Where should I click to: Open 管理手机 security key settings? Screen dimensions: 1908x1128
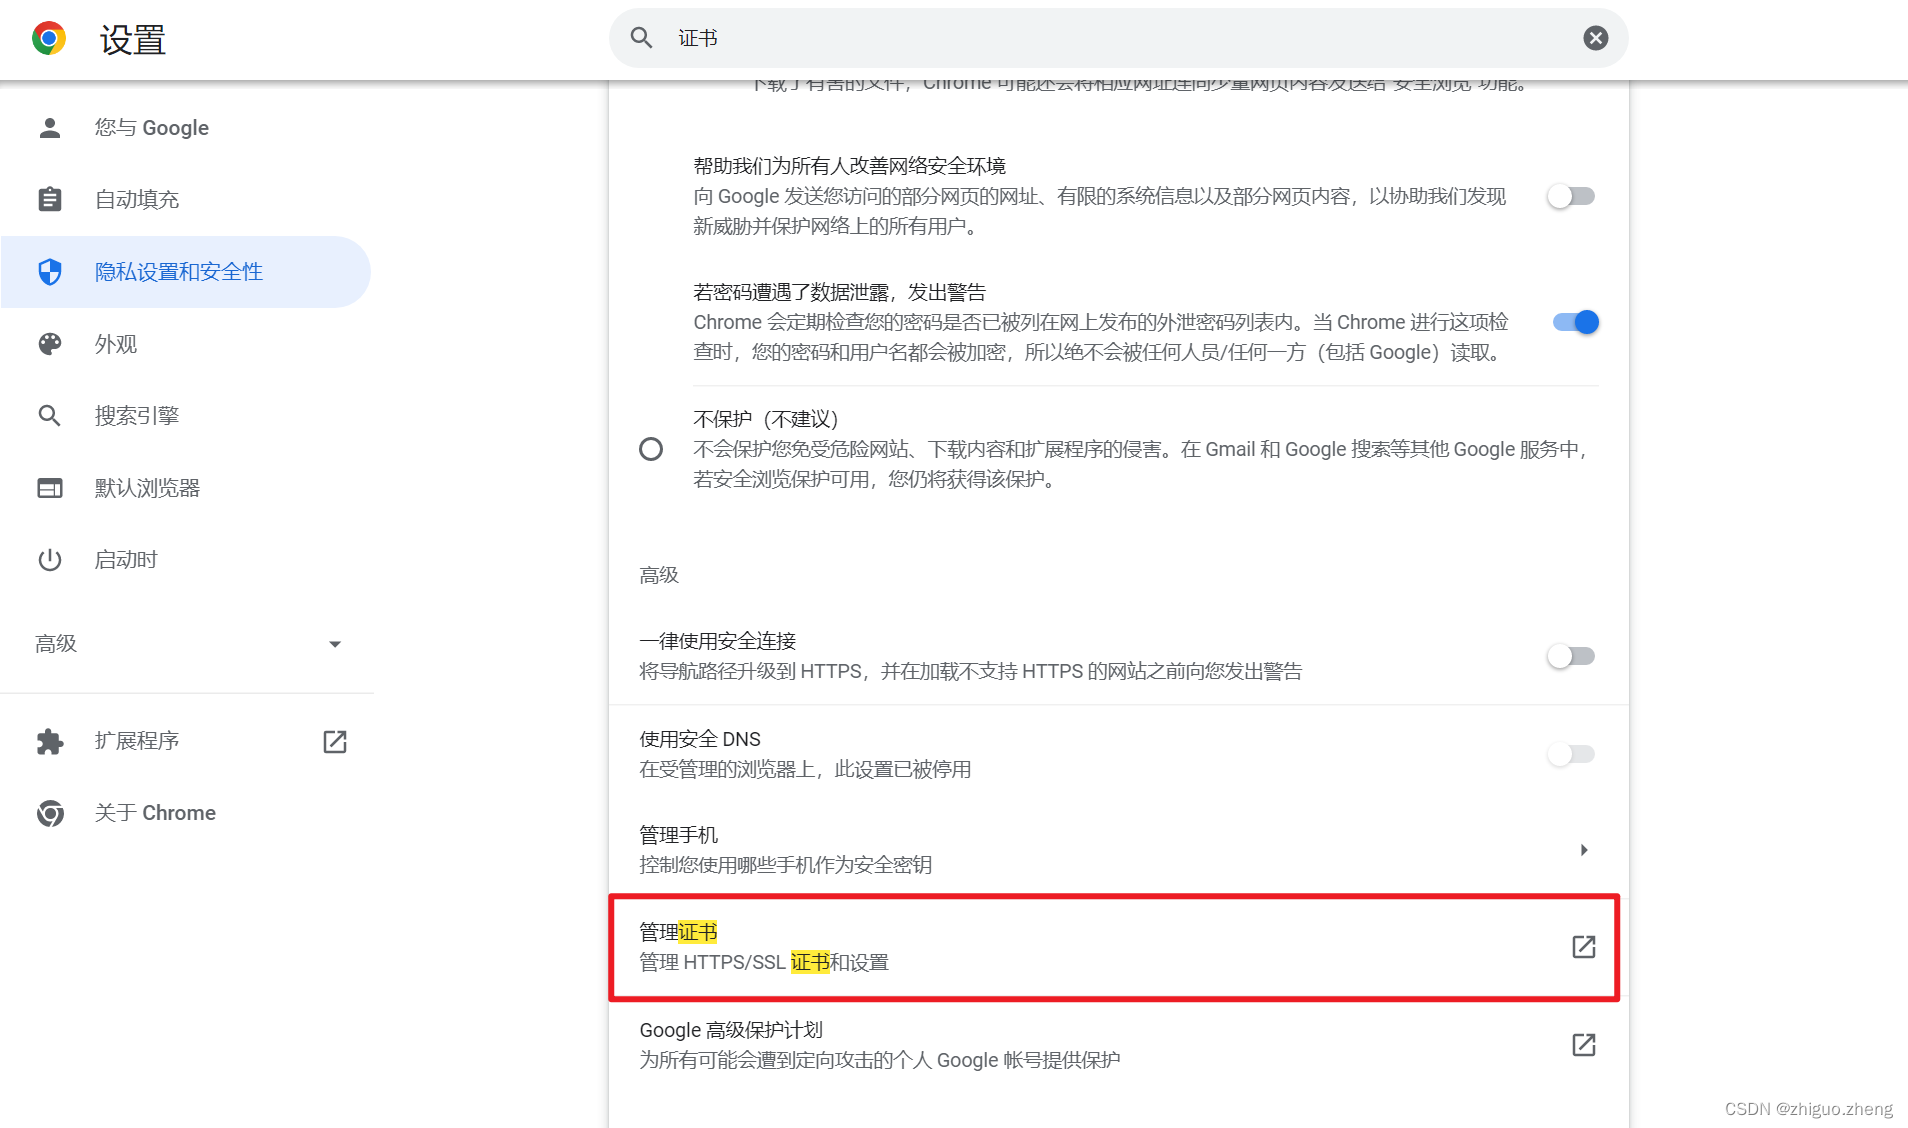(x=1118, y=850)
